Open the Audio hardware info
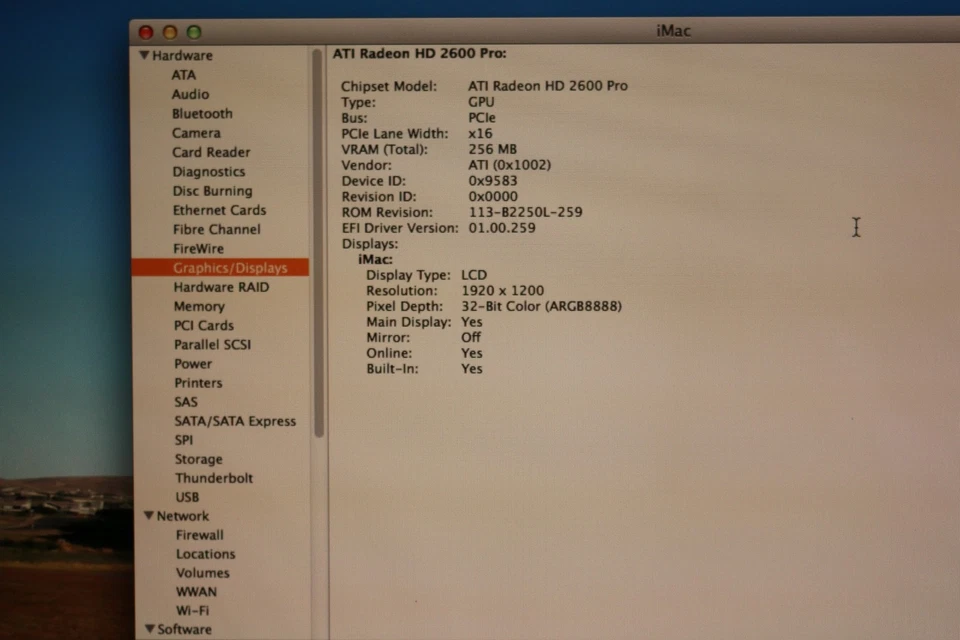The width and height of the screenshot is (960, 640). coord(188,94)
